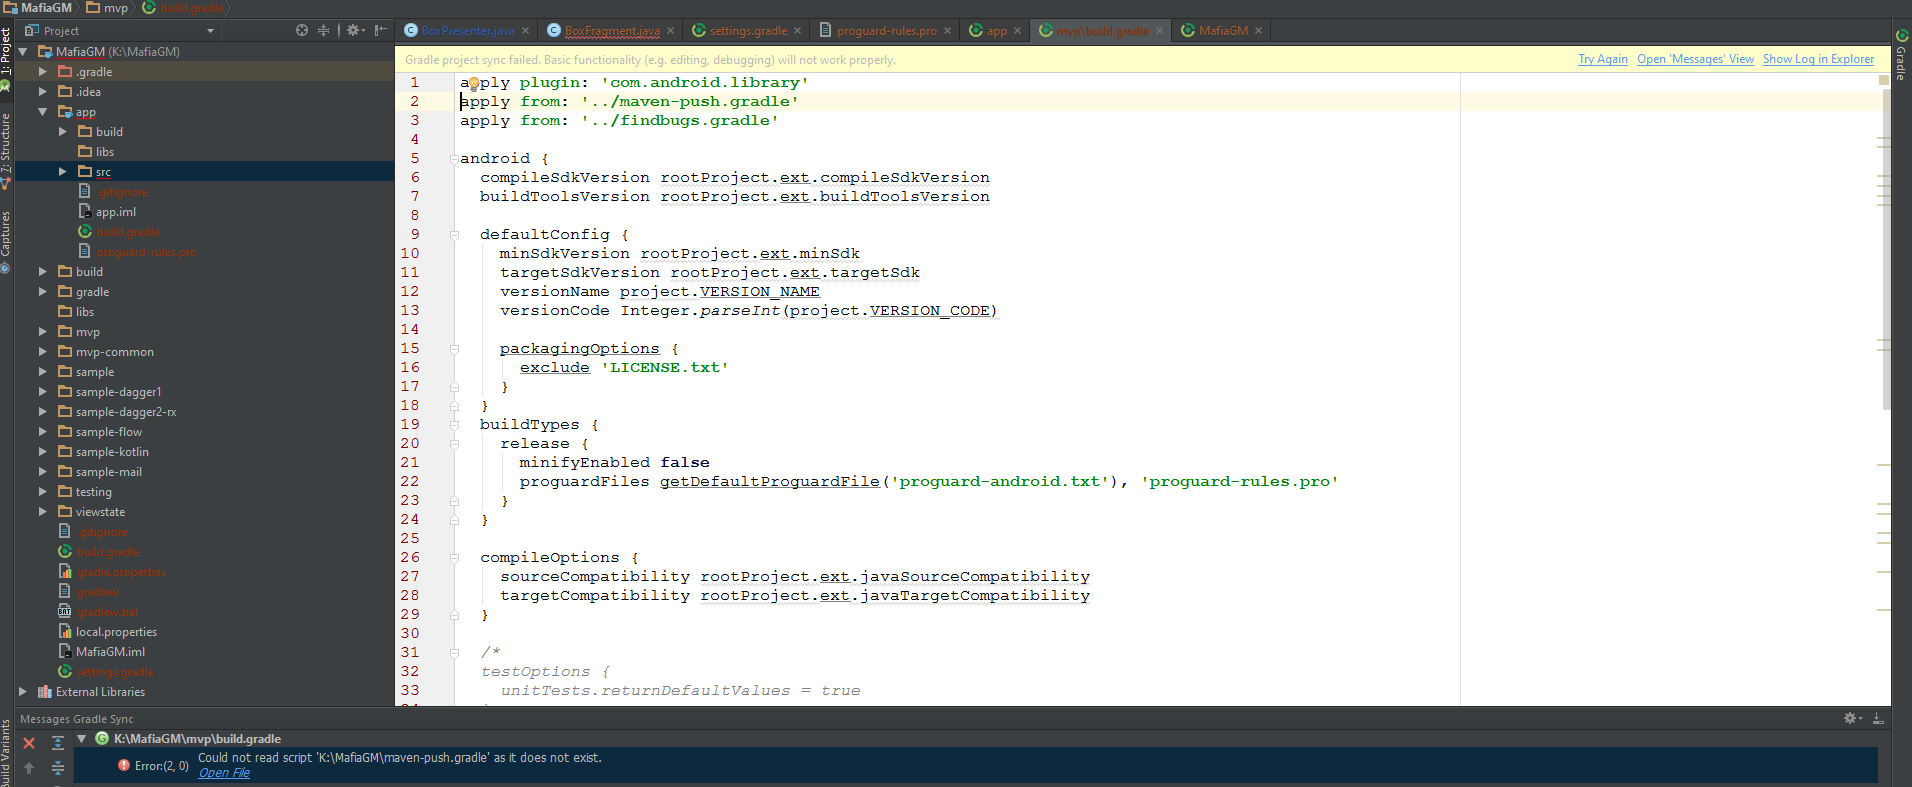The width and height of the screenshot is (1912, 787).
Task: Close the settings.gradle tab
Action: click(797, 31)
